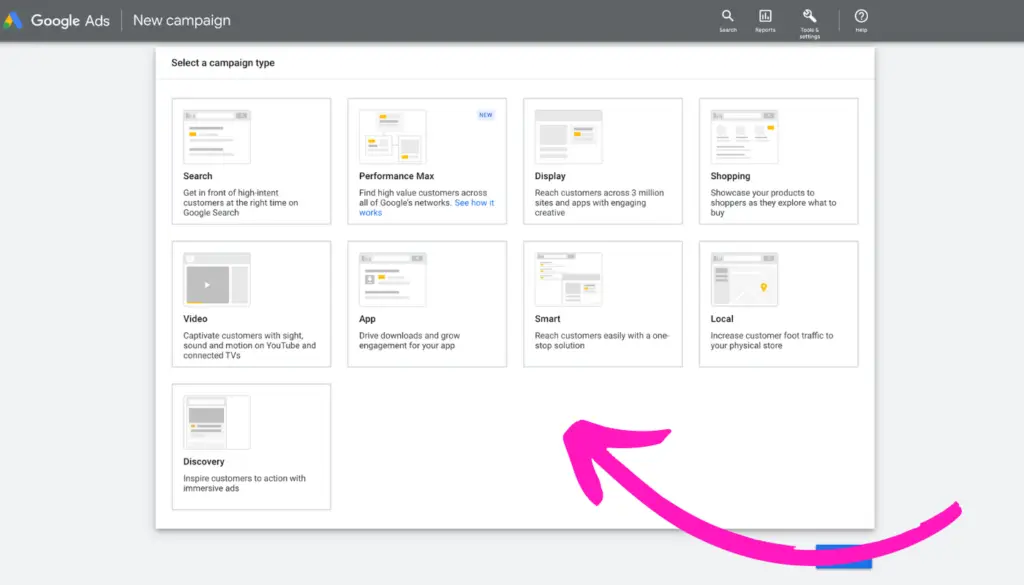The width and height of the screenshot is (1024, 585).
Task: Click the Video card play thumbnail
Action: point(208,284)
